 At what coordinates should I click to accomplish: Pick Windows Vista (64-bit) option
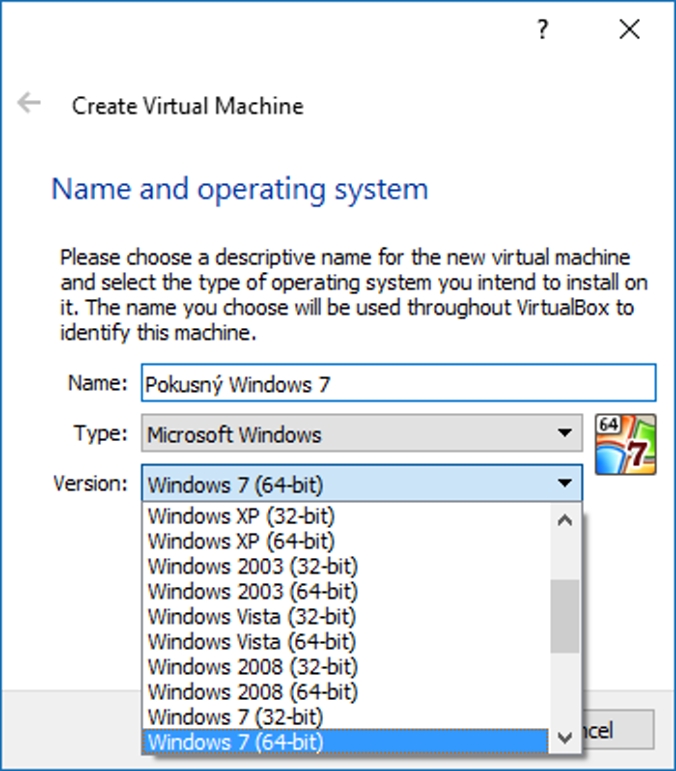[x=251, y=642]
